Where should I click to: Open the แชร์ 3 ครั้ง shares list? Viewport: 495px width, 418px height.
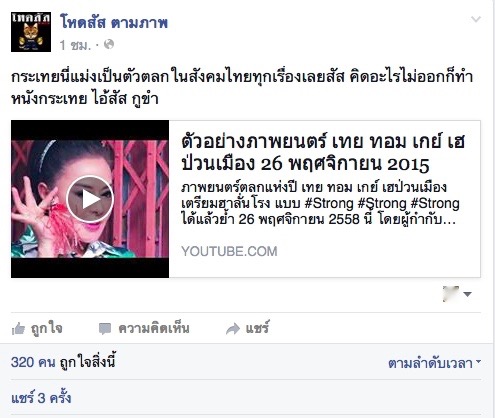click(41, 398)
